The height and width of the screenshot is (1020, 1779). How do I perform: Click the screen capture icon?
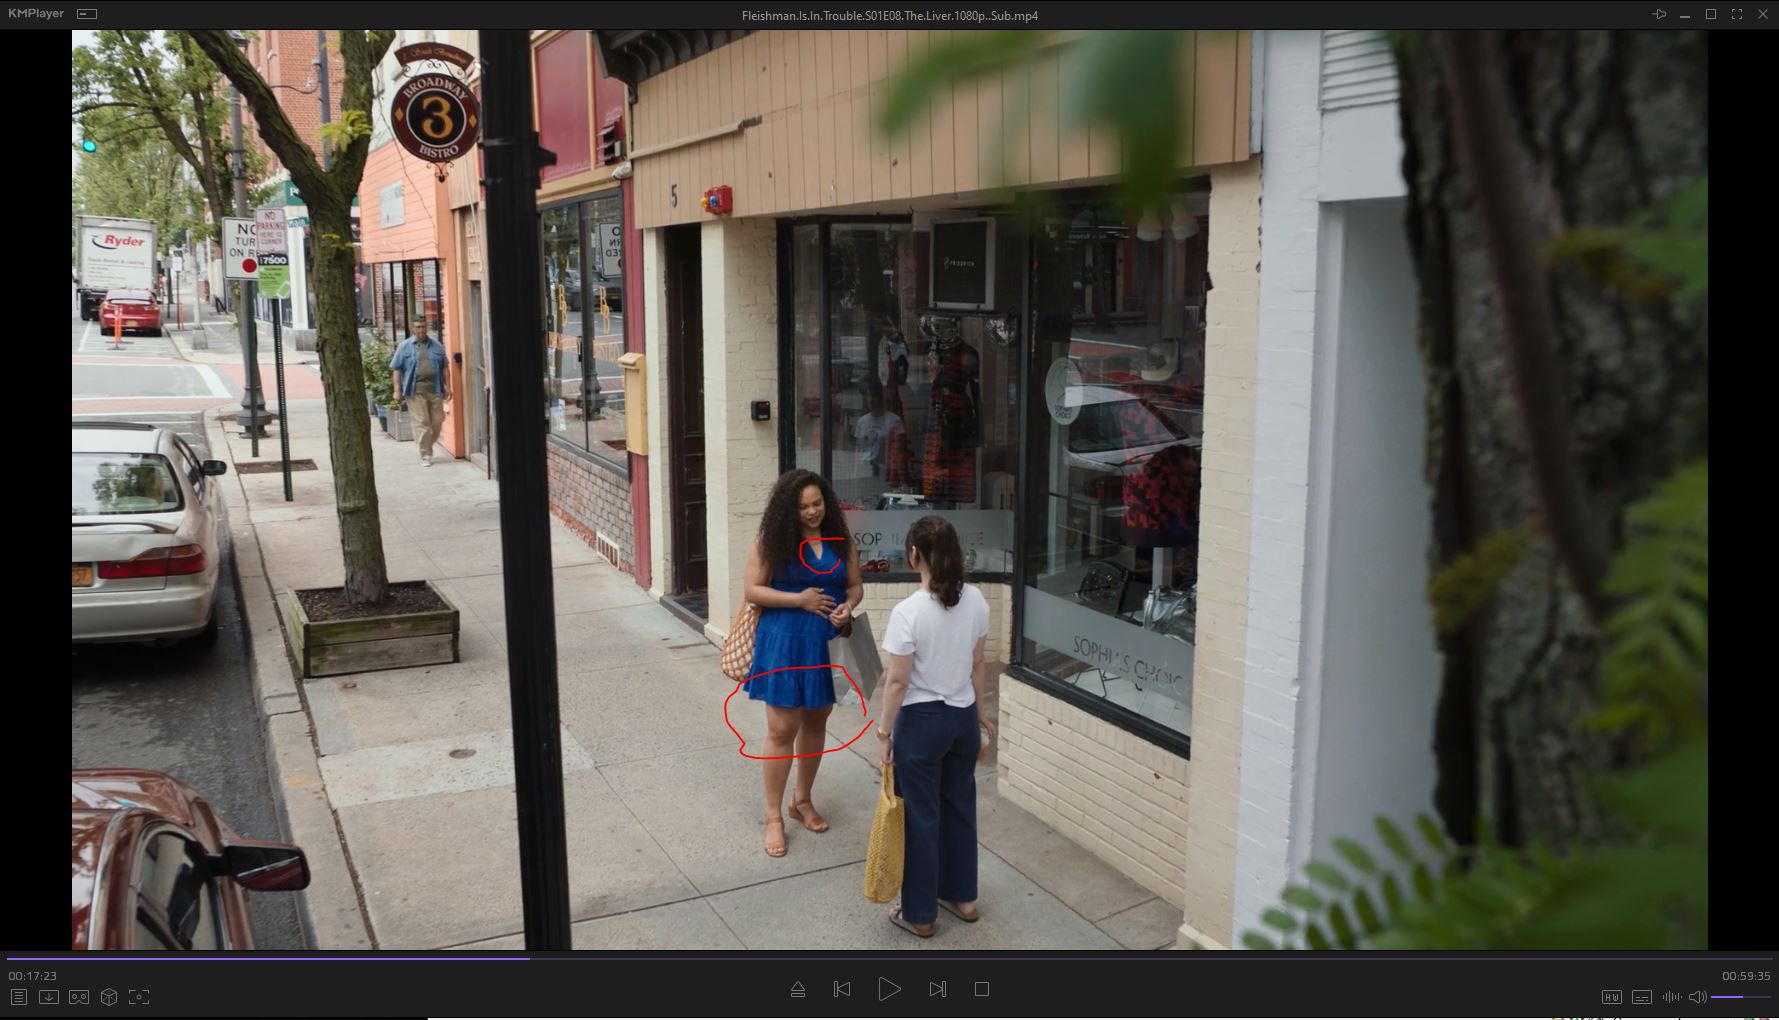pyautogui.click(x=139, y=997)
